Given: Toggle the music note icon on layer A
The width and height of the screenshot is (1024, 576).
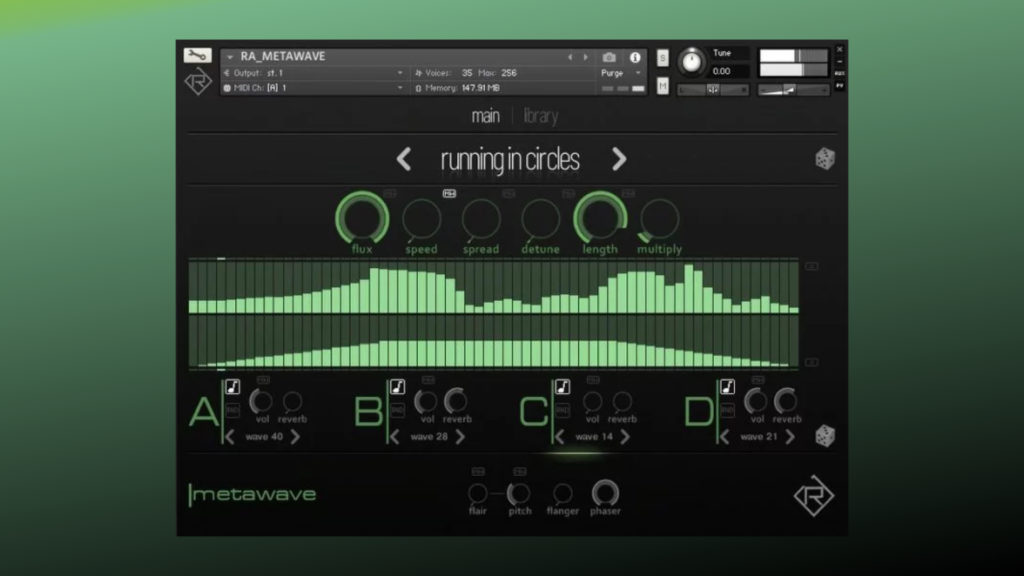Looking at the screenshot, I should point(232,386).
